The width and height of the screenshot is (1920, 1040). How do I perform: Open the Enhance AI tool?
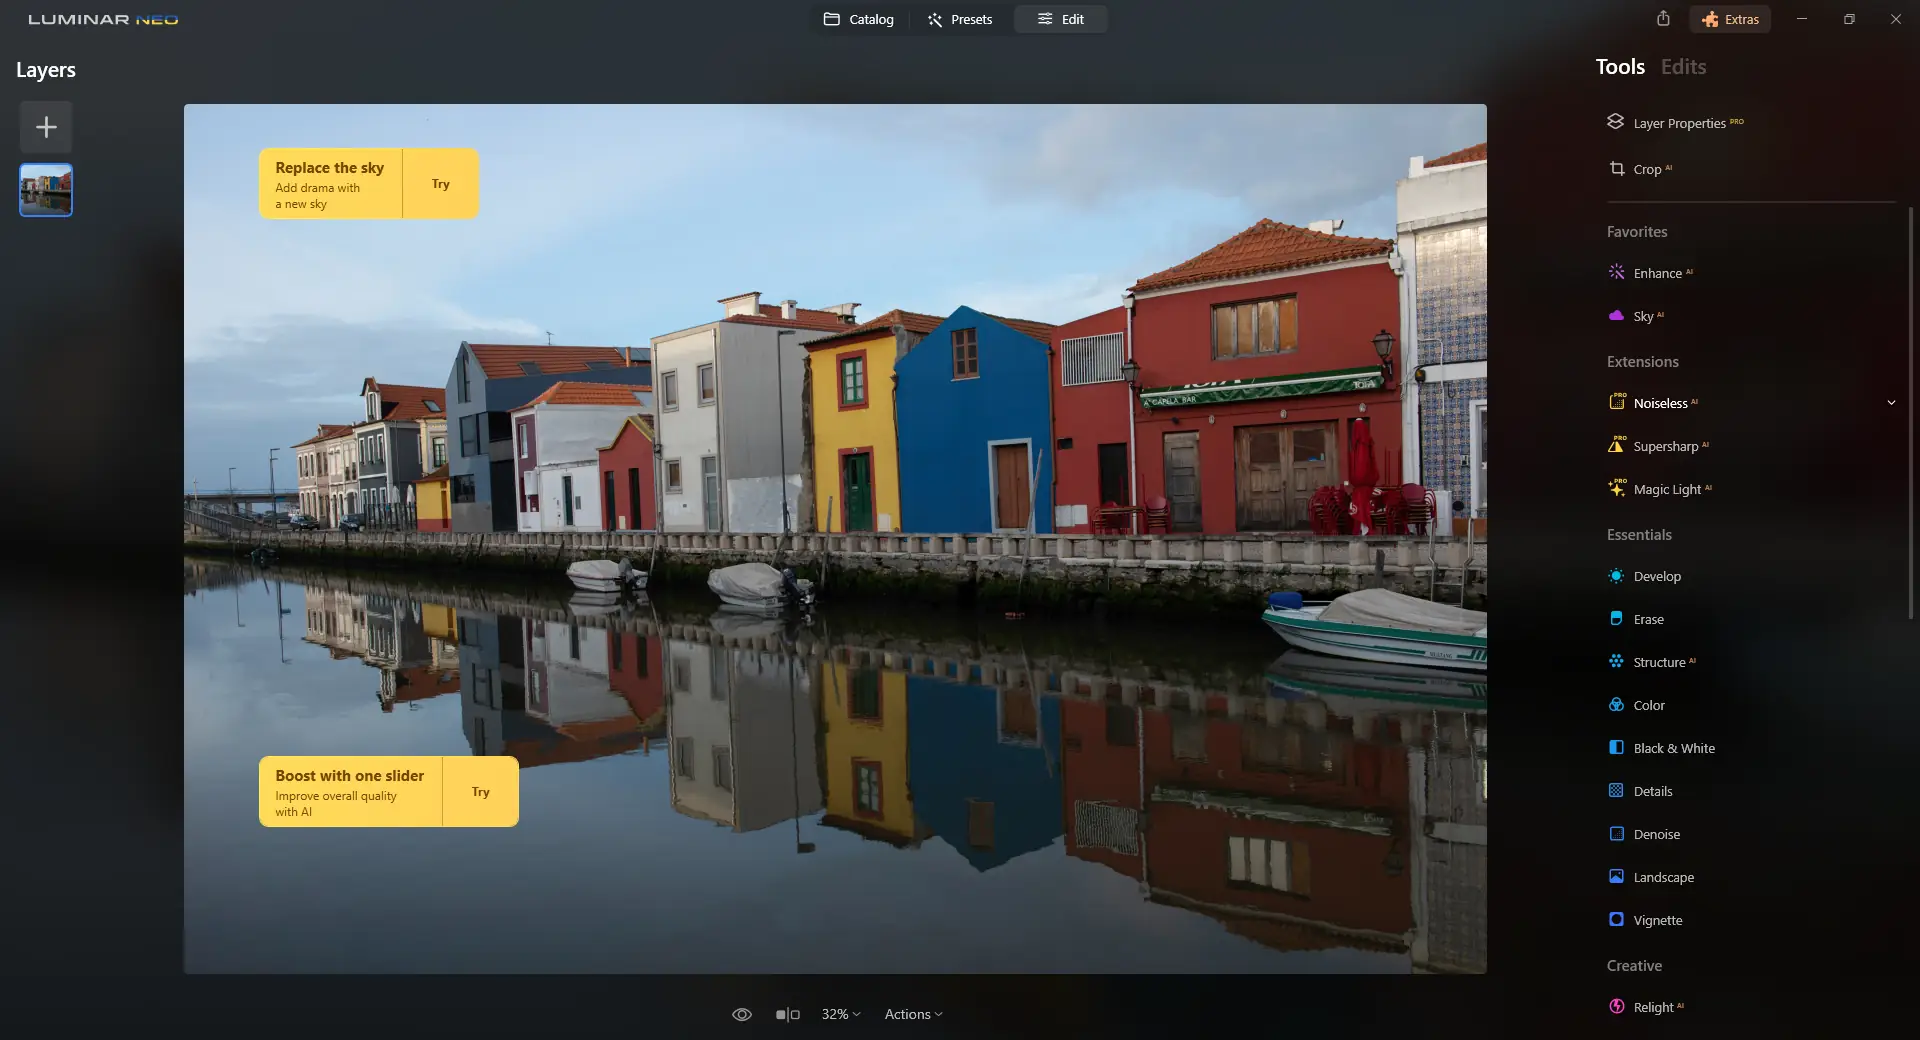(1659, 272)
